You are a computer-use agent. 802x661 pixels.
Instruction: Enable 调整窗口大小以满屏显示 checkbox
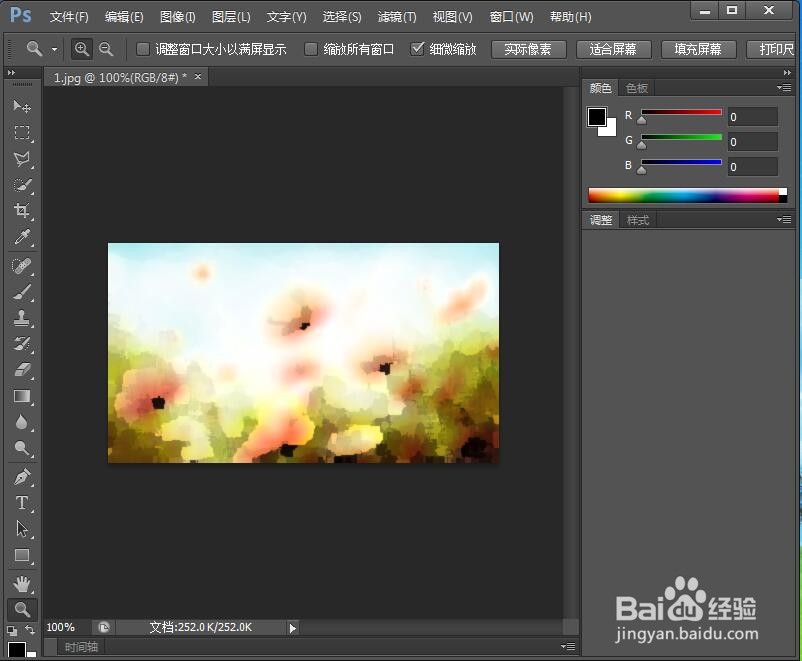(x=143, y=49)
